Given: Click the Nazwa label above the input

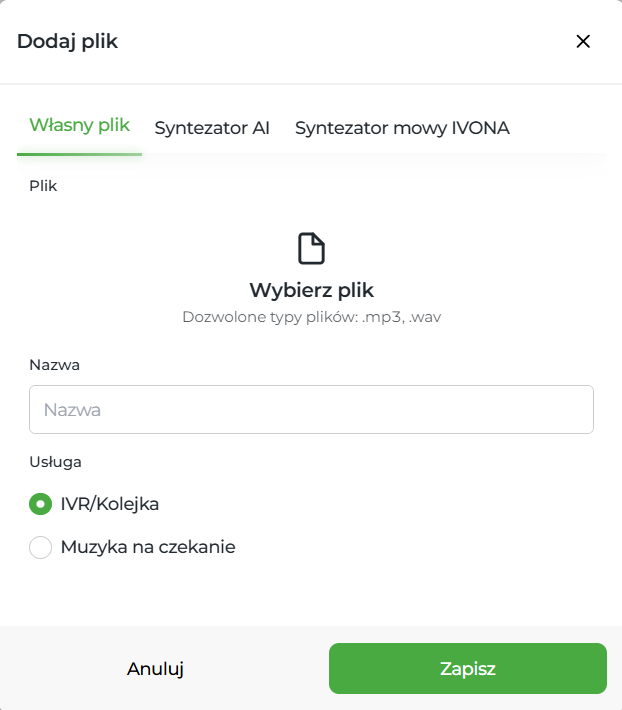Looking at the screenshot, I should click(x=54, y=365).
